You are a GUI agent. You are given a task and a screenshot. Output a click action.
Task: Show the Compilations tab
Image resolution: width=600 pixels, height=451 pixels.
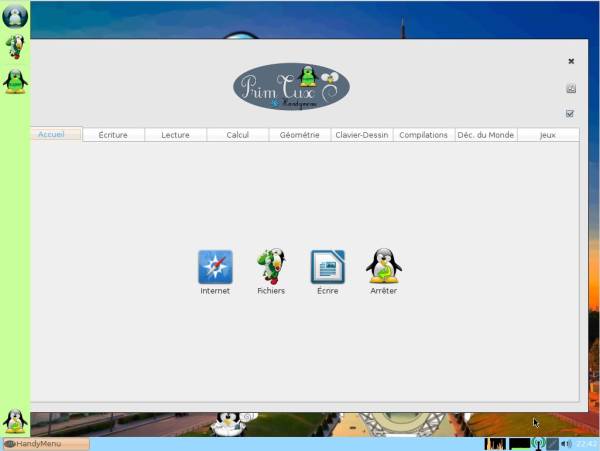424,135
